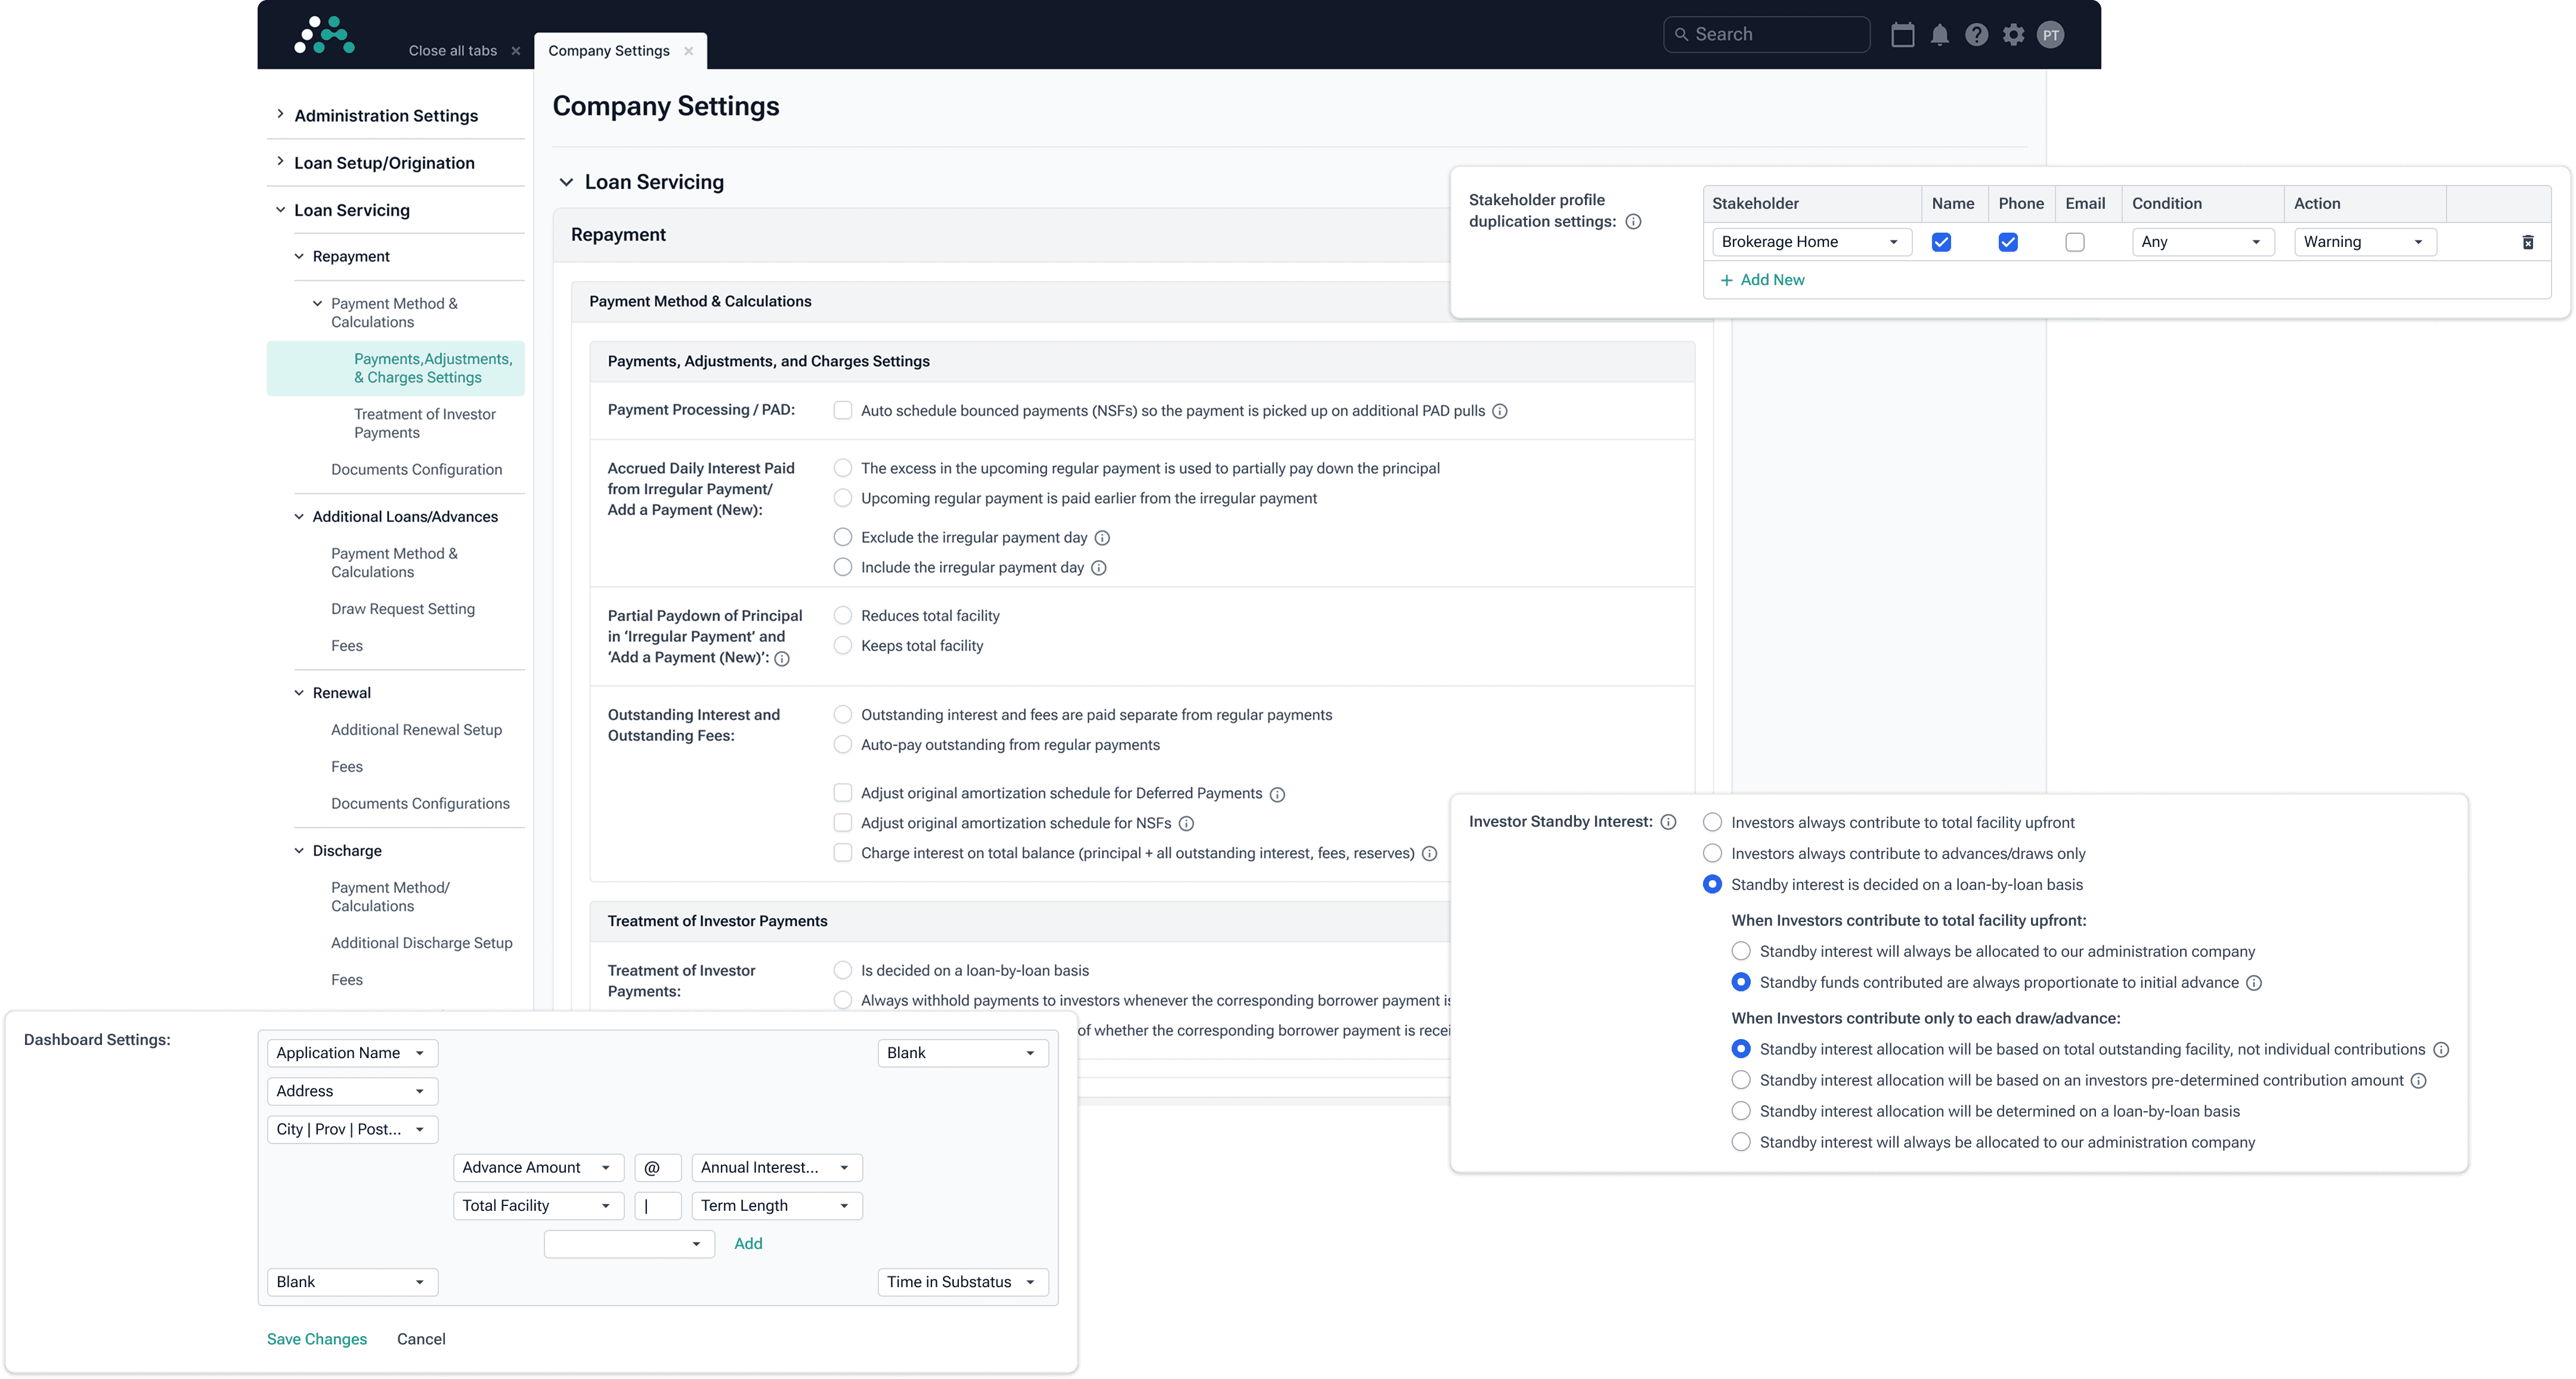
Task: Click info icon next to Stakeholder duplication settings
Action: click(x=1633, y=222)
